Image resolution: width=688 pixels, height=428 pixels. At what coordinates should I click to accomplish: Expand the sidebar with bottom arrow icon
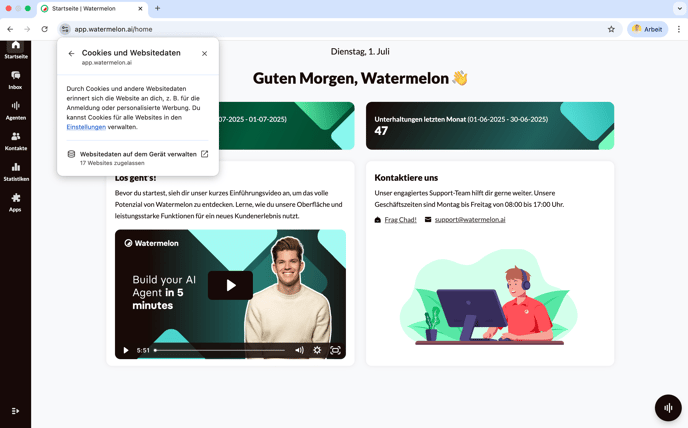(x=15, y=411)
